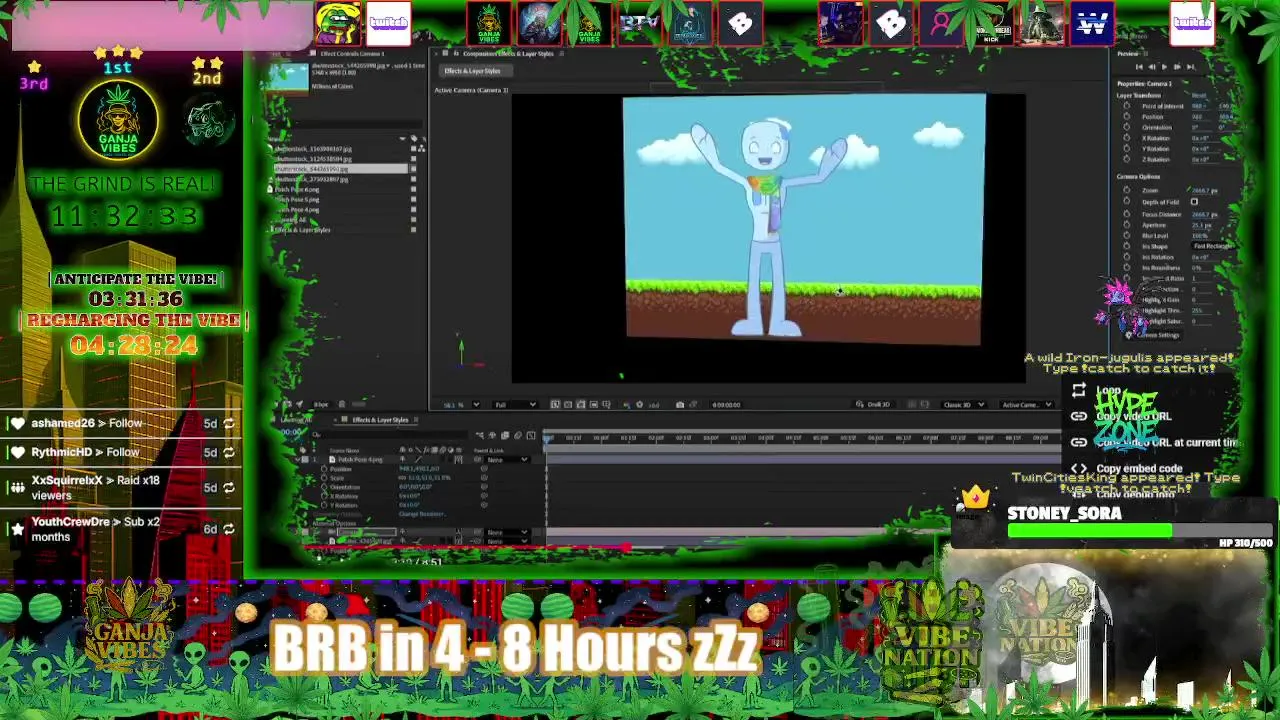Toggle X Rotation stopwatch in timeline
1280x720 pixels.
[x=324, y=496]
